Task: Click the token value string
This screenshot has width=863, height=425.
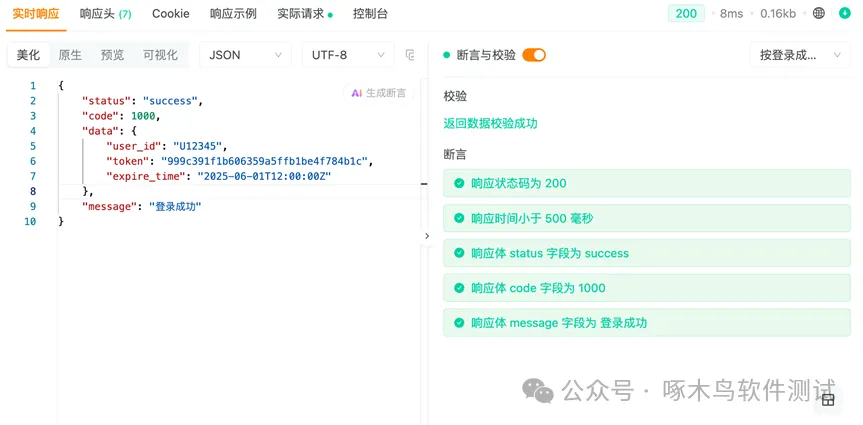Action: [264, 161]
